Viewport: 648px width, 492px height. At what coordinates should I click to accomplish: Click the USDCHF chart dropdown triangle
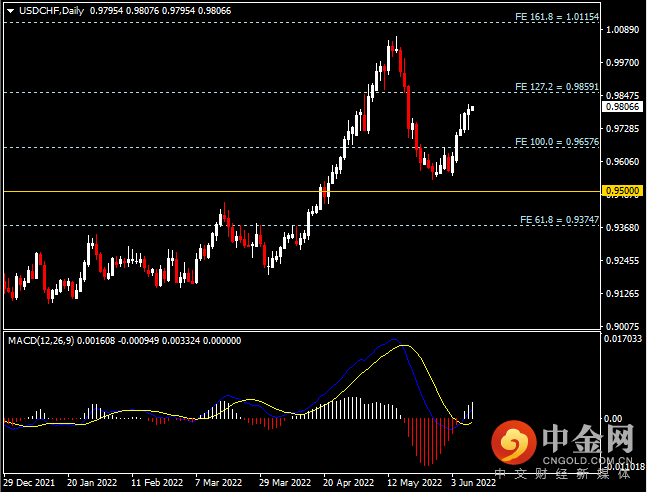click(11, 11)
